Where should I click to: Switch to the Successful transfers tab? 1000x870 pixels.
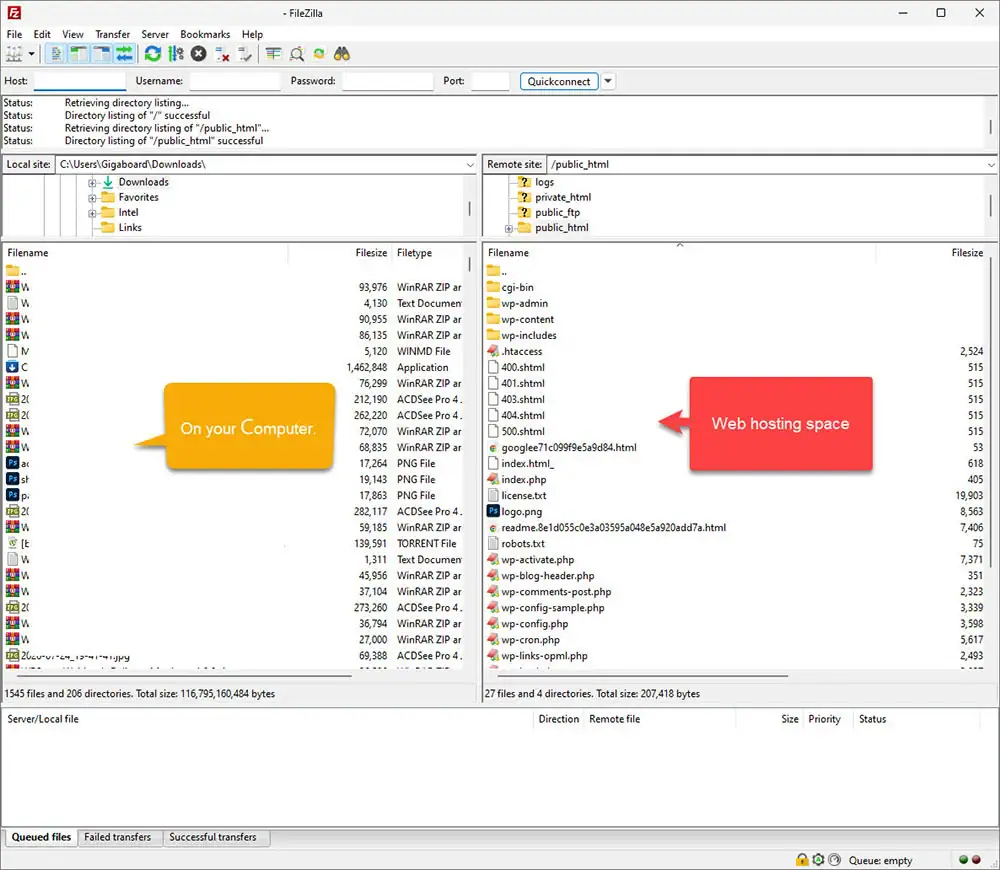point(212,837)
